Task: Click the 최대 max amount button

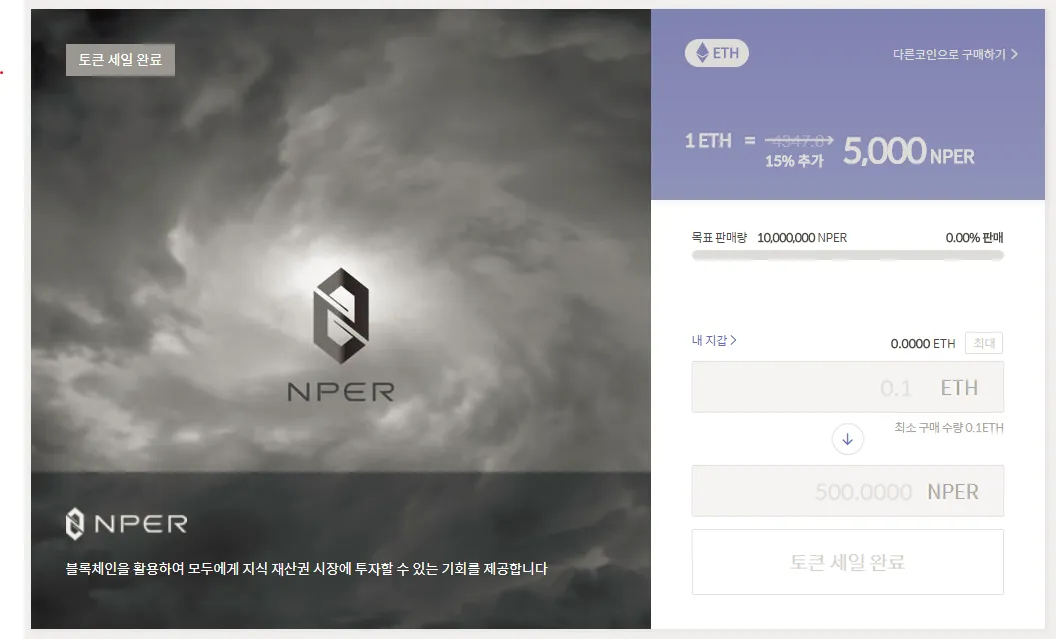Action: (x=984, y=343)
